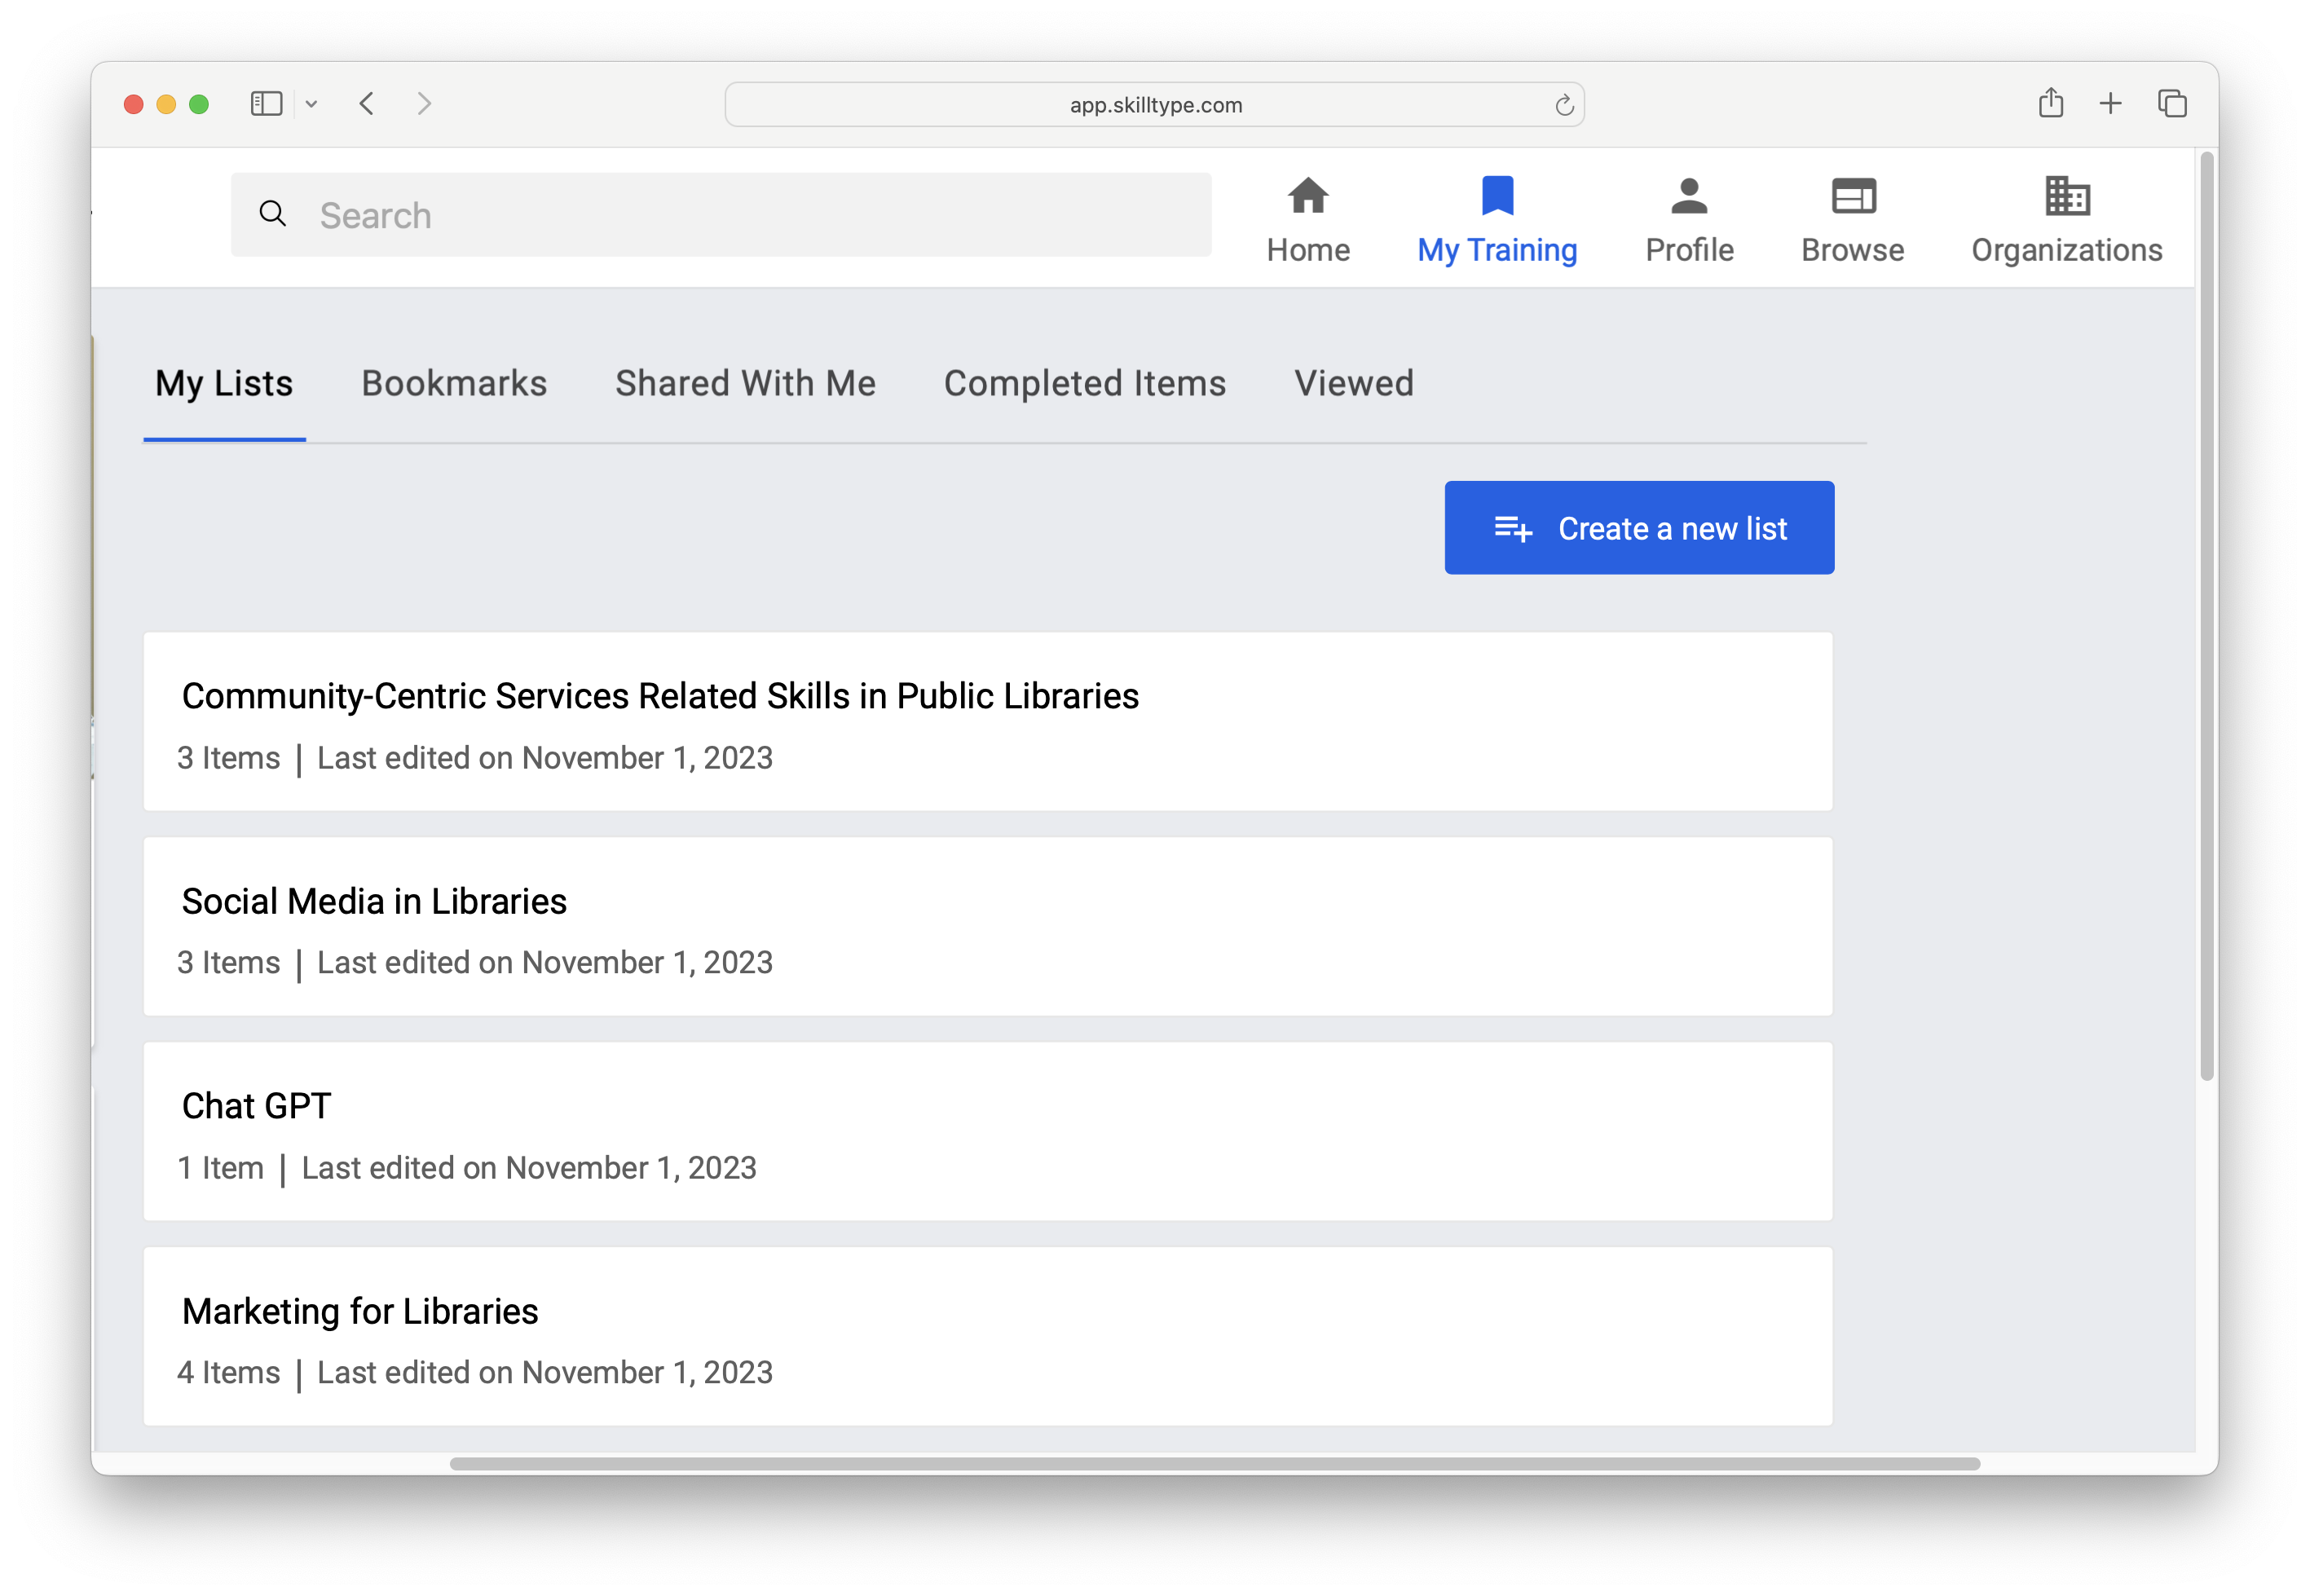The width and height of the screenshot is (2310, 1596).
Task: Click the horizontal scrollbar at the bottom
Action: coord(1214,1464)
